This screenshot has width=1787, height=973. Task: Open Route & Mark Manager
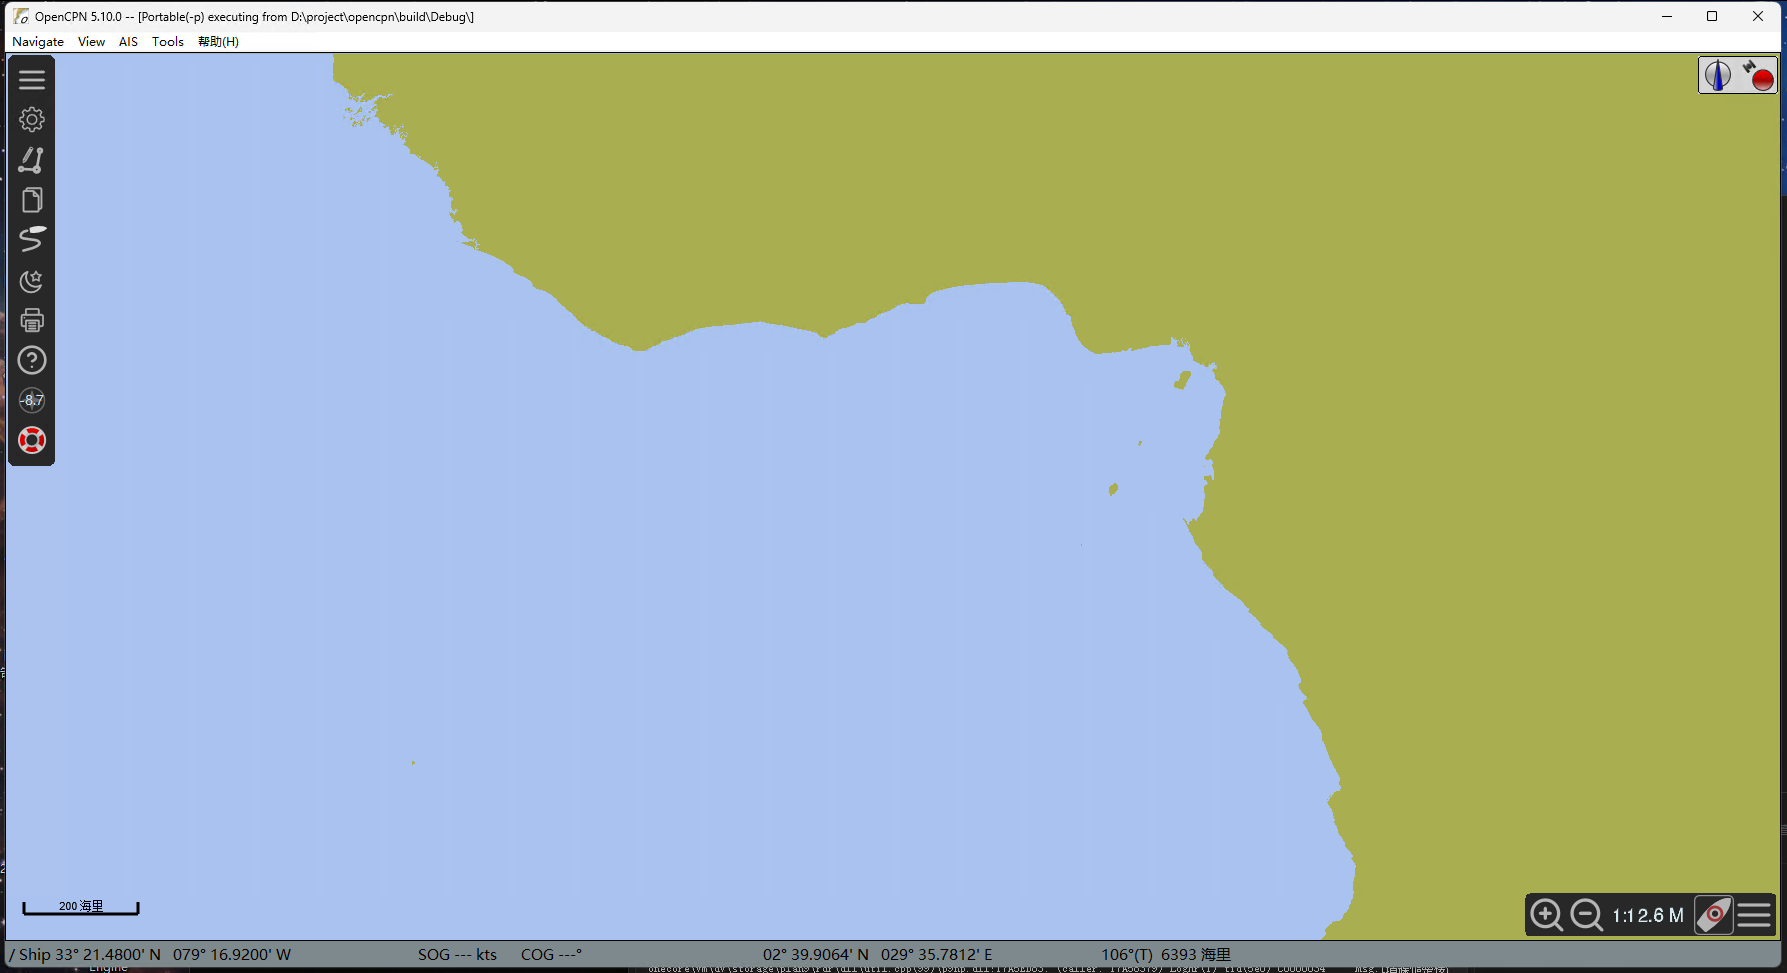32,200
